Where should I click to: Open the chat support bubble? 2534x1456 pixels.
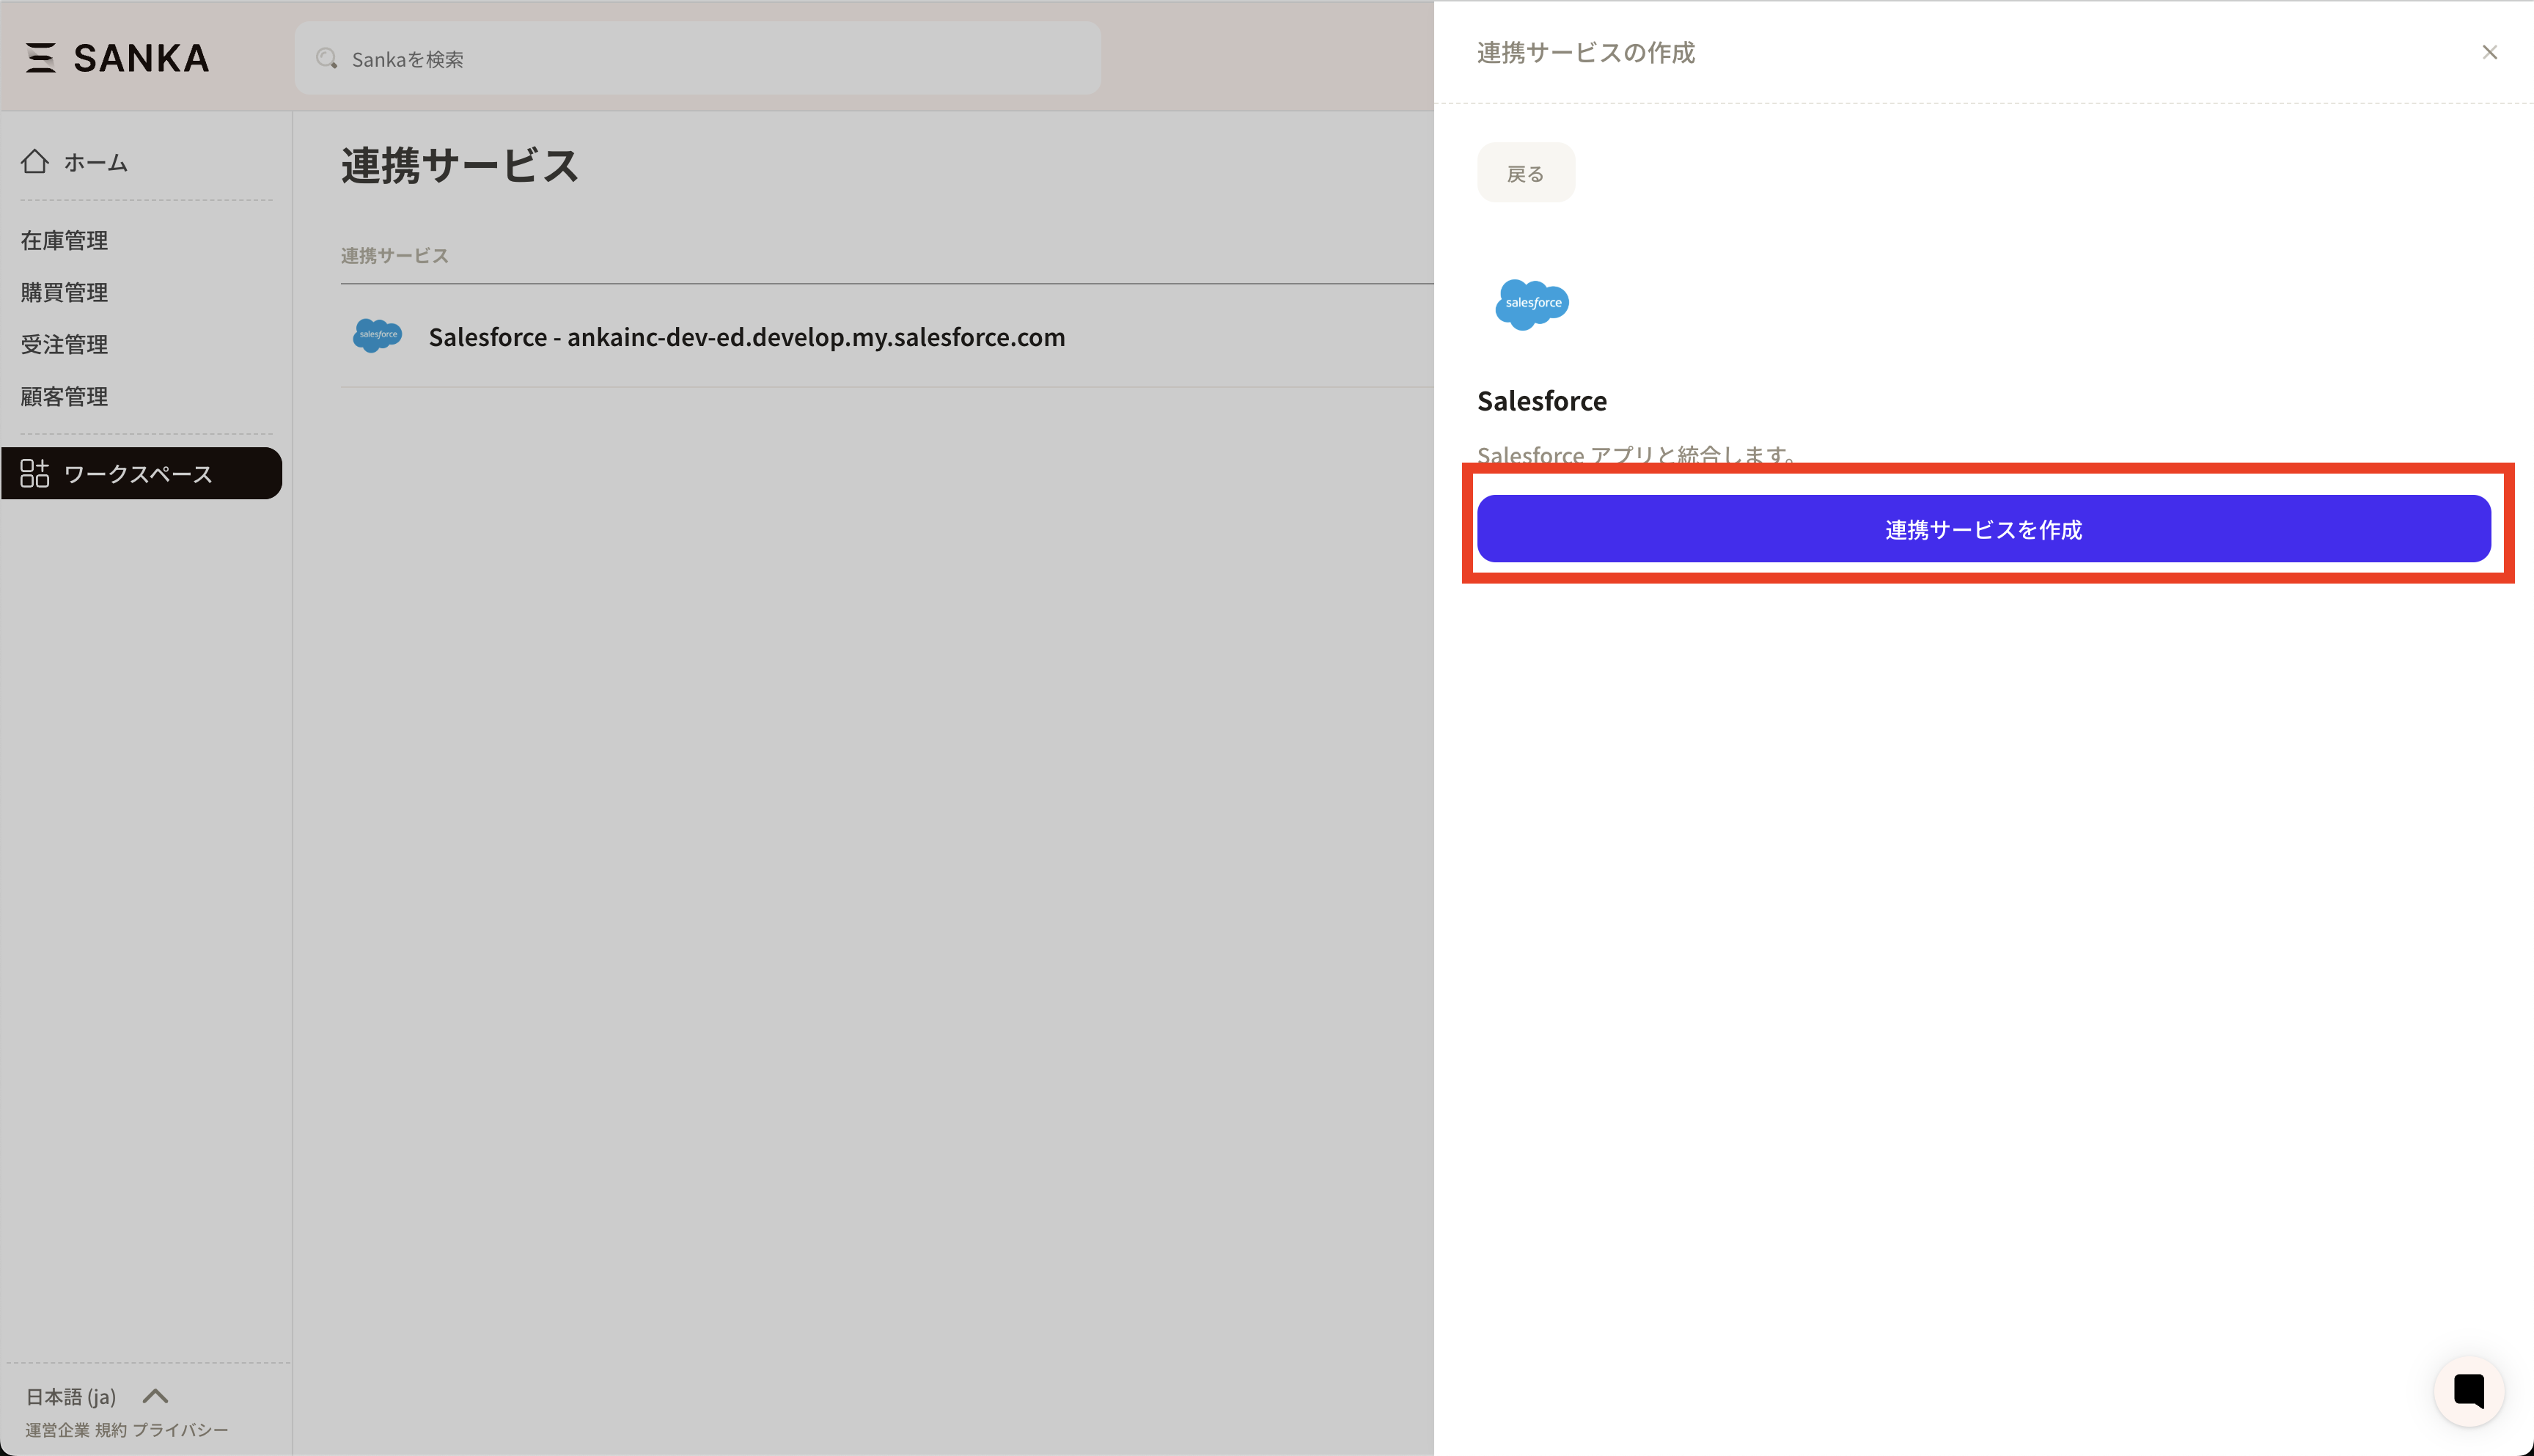[x=2467, y=1391]
